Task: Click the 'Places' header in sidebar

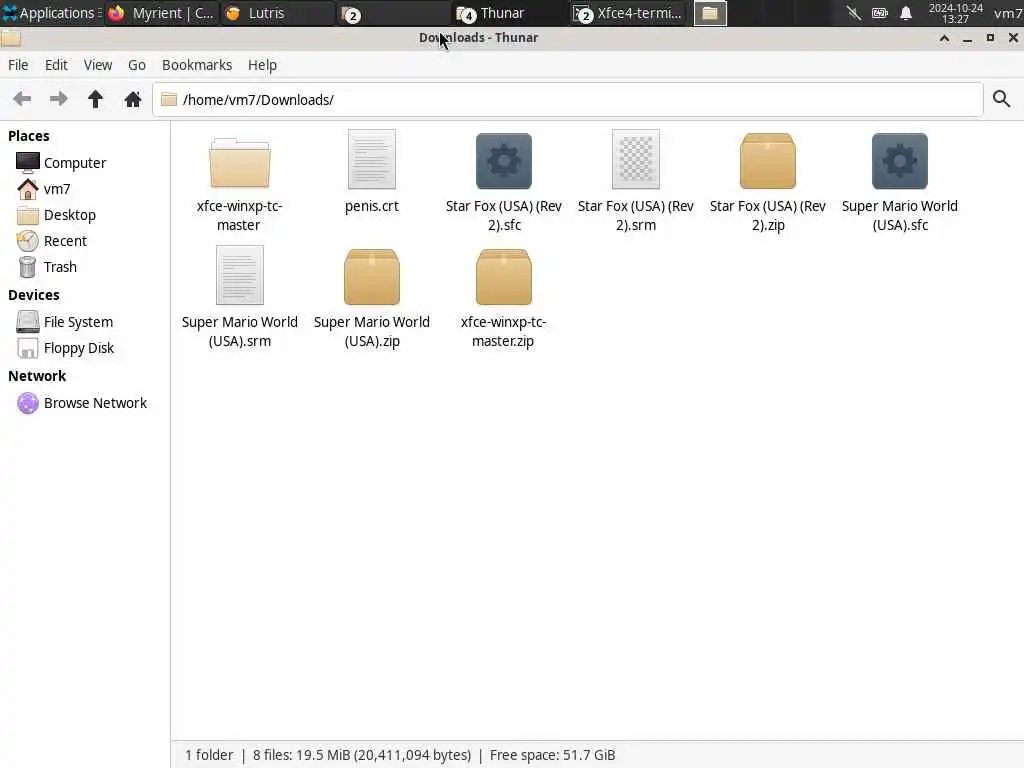Action: 29,136
